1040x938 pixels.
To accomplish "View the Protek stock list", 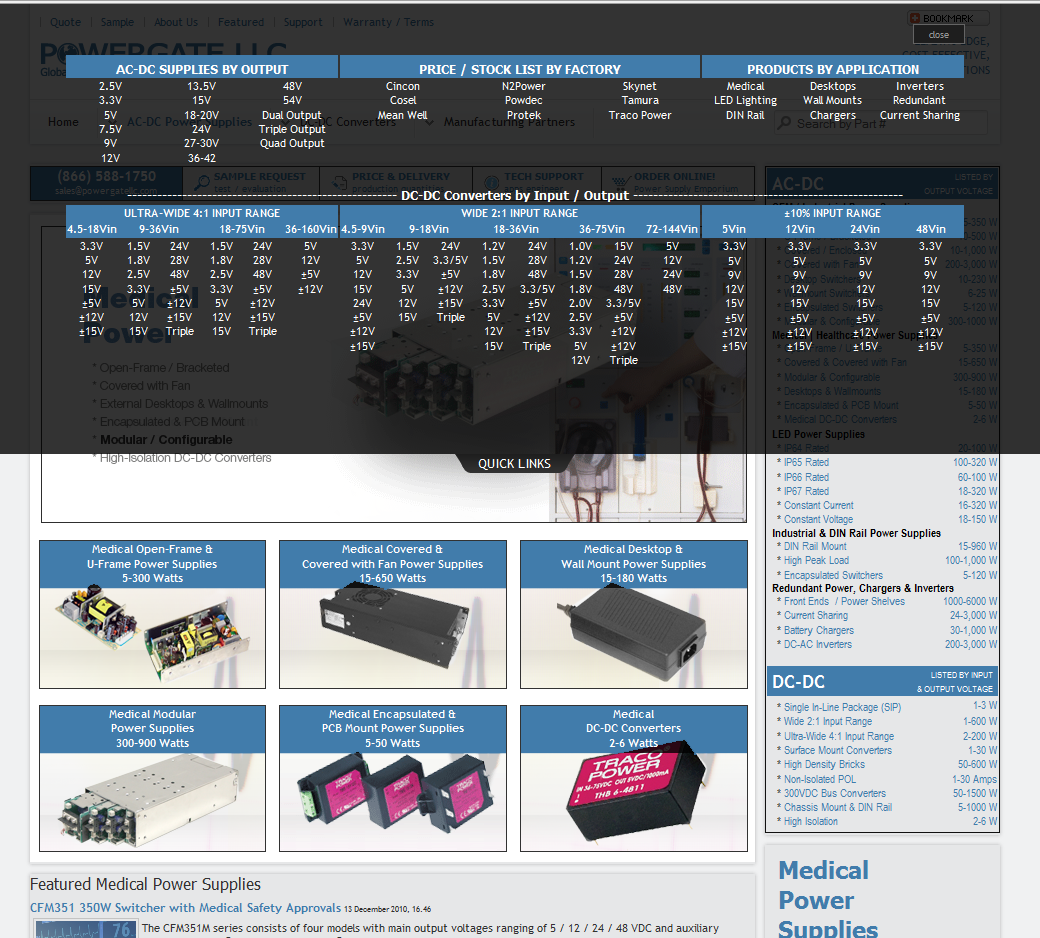I will (x=523, y=115).
